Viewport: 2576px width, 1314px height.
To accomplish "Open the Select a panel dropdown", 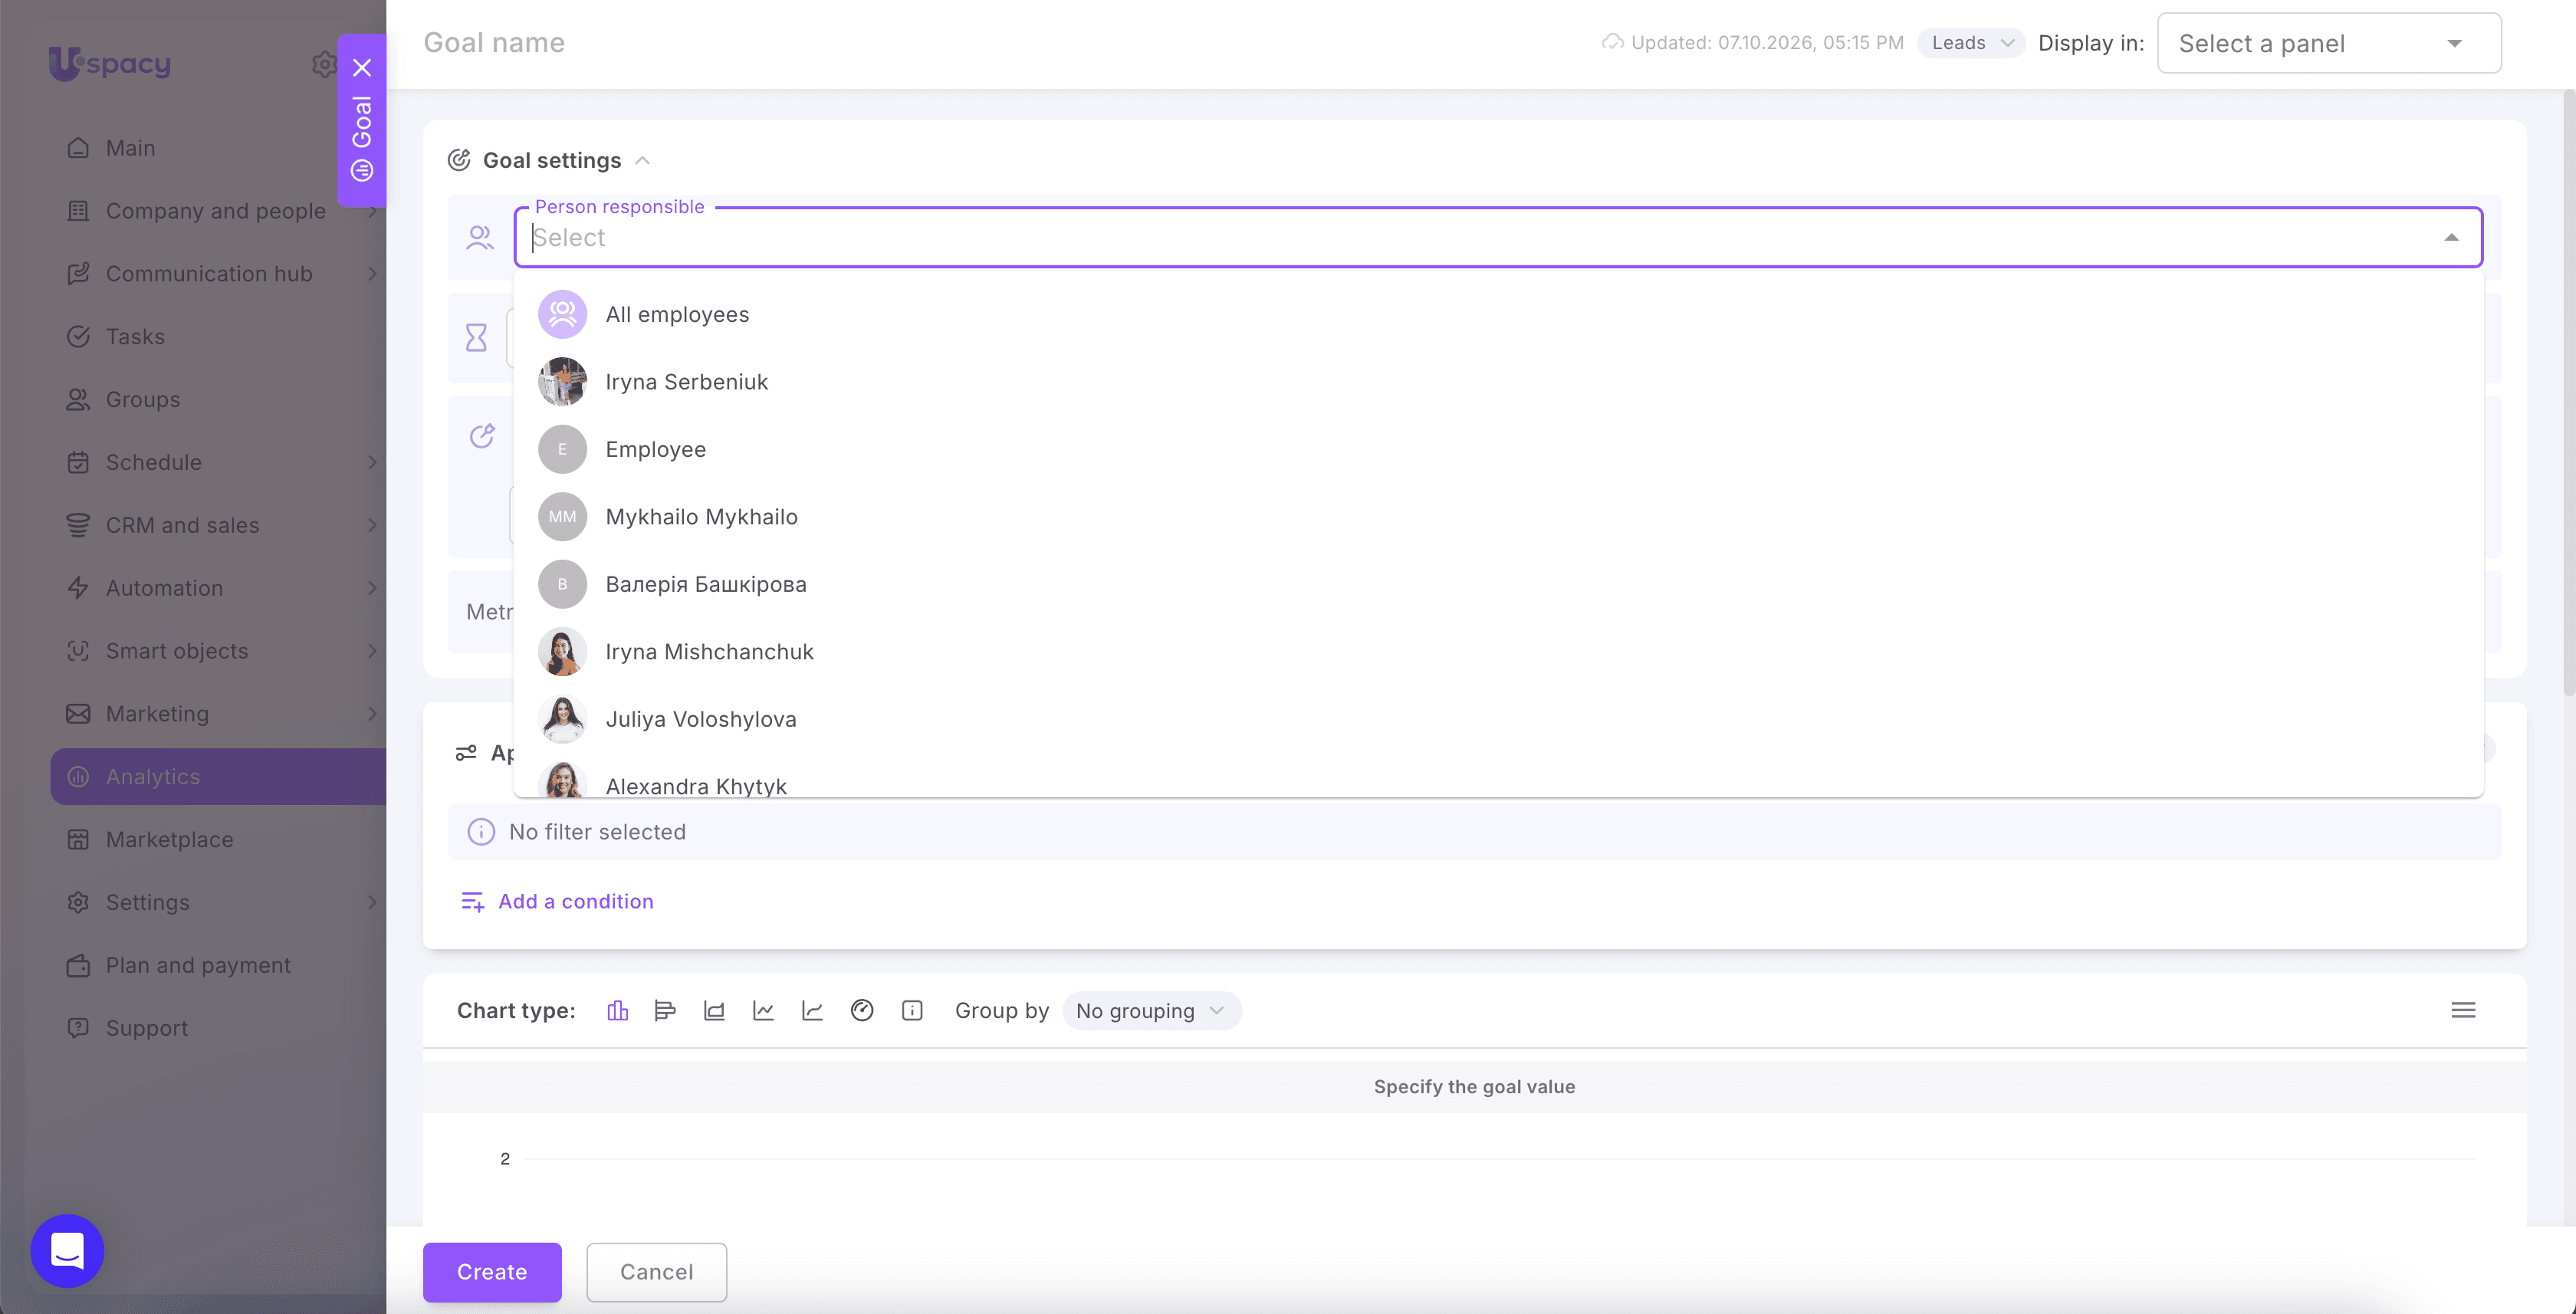I will tap(2329, 43).
